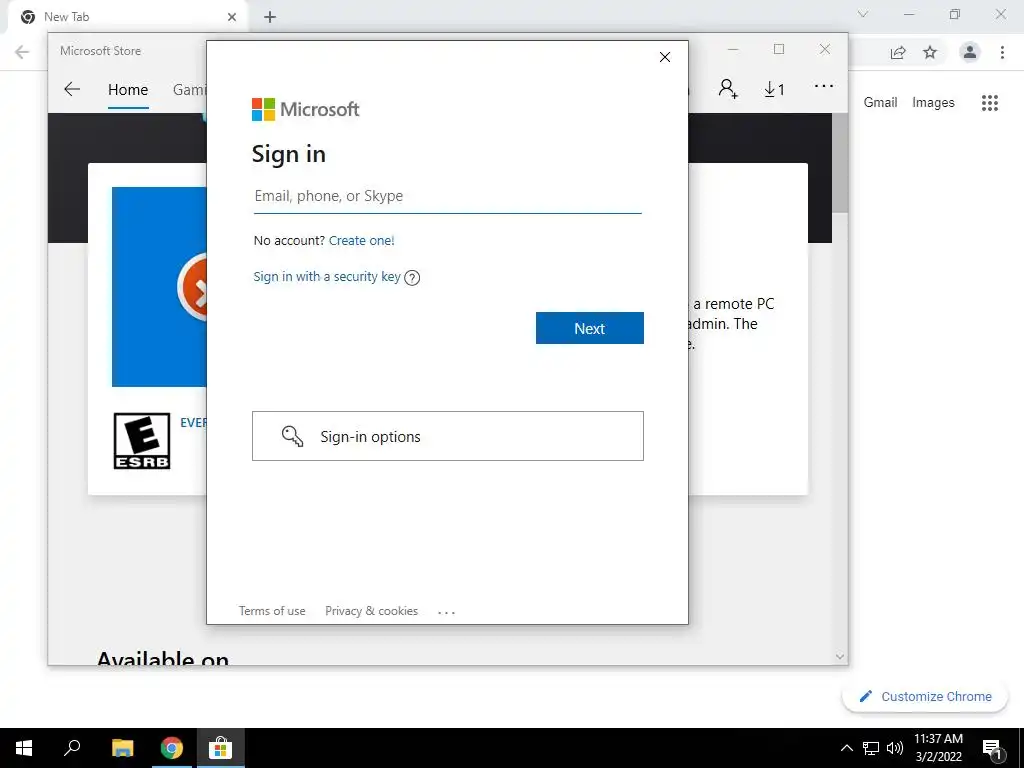This screenshot has width=1024, height=768.
Task: Open taskbar search magnifier
Action: (x=72, y=748)
